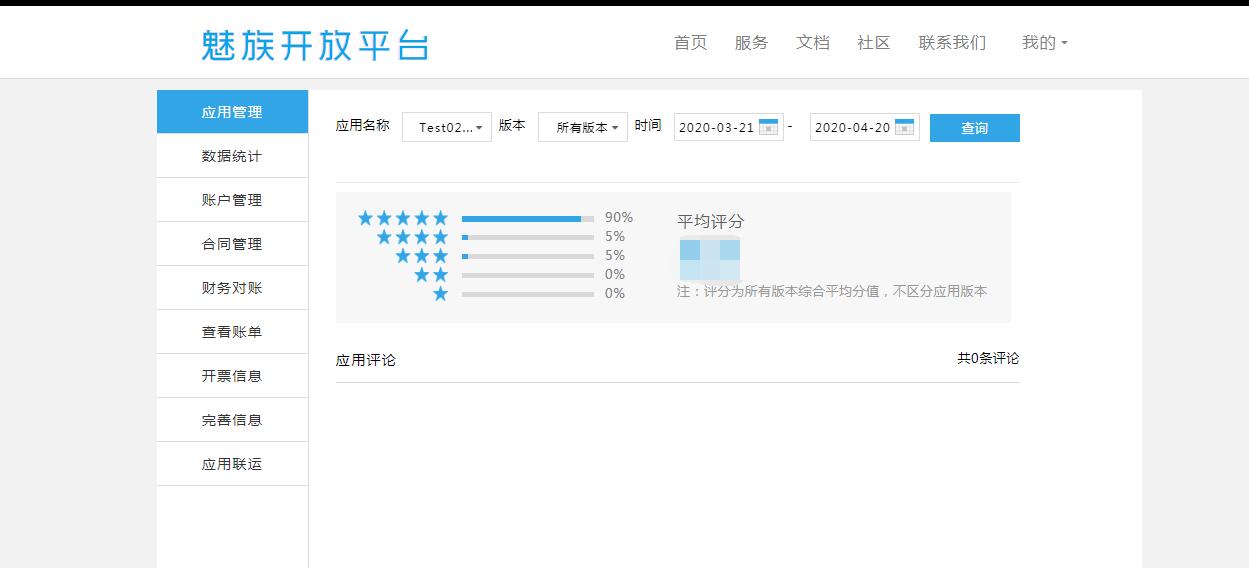
Task: Open 服务 in top navigation
Action: tap(751, 43)
